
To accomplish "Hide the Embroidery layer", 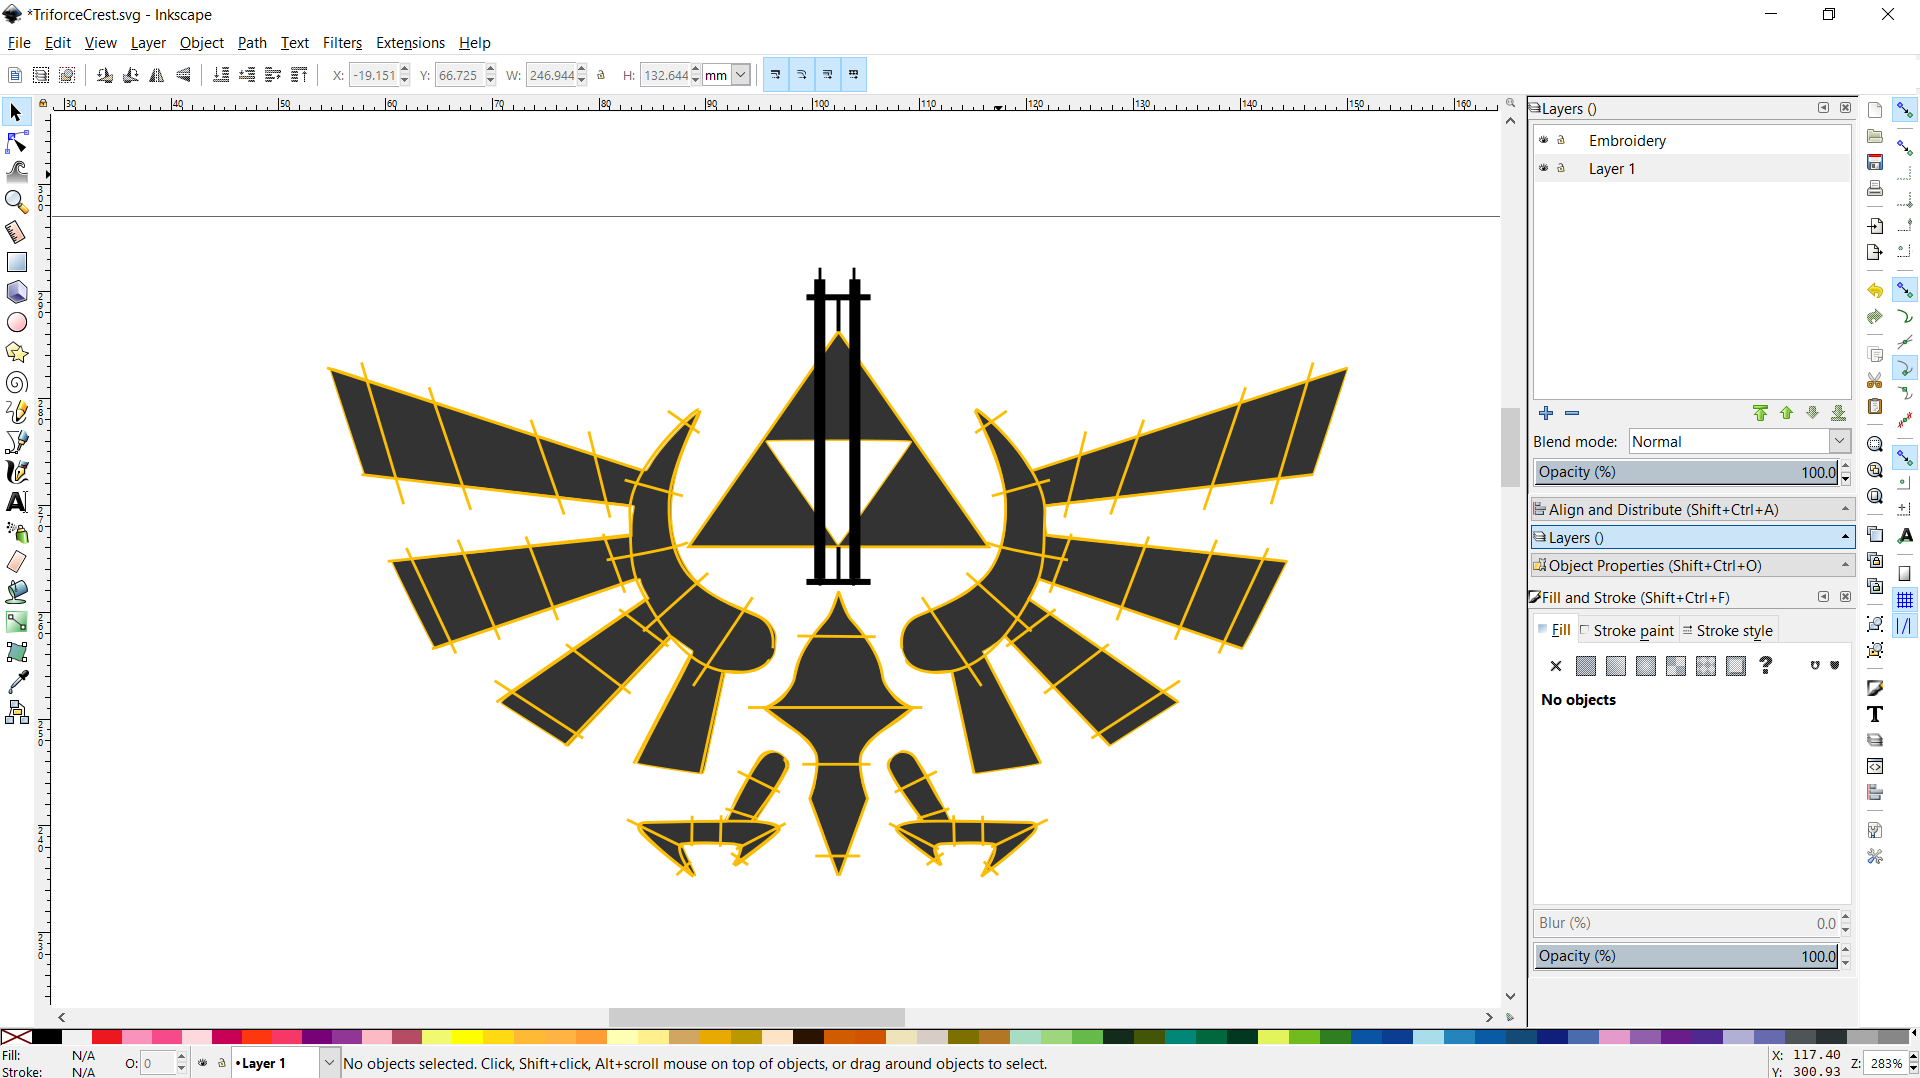I will pyautogui.click(x=1545, y=140).
